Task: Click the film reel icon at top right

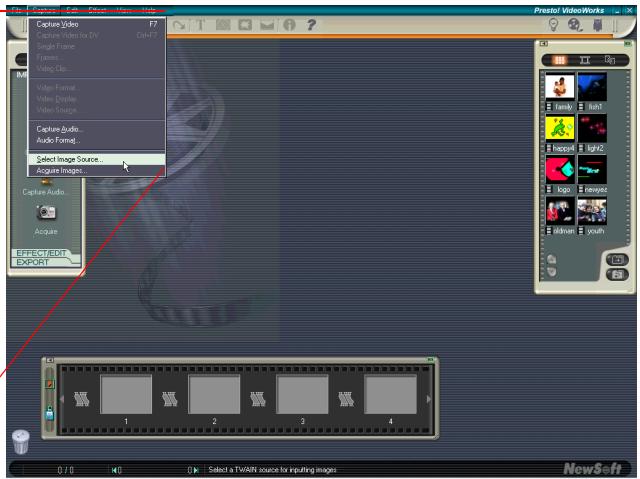Action: point(575,25)
